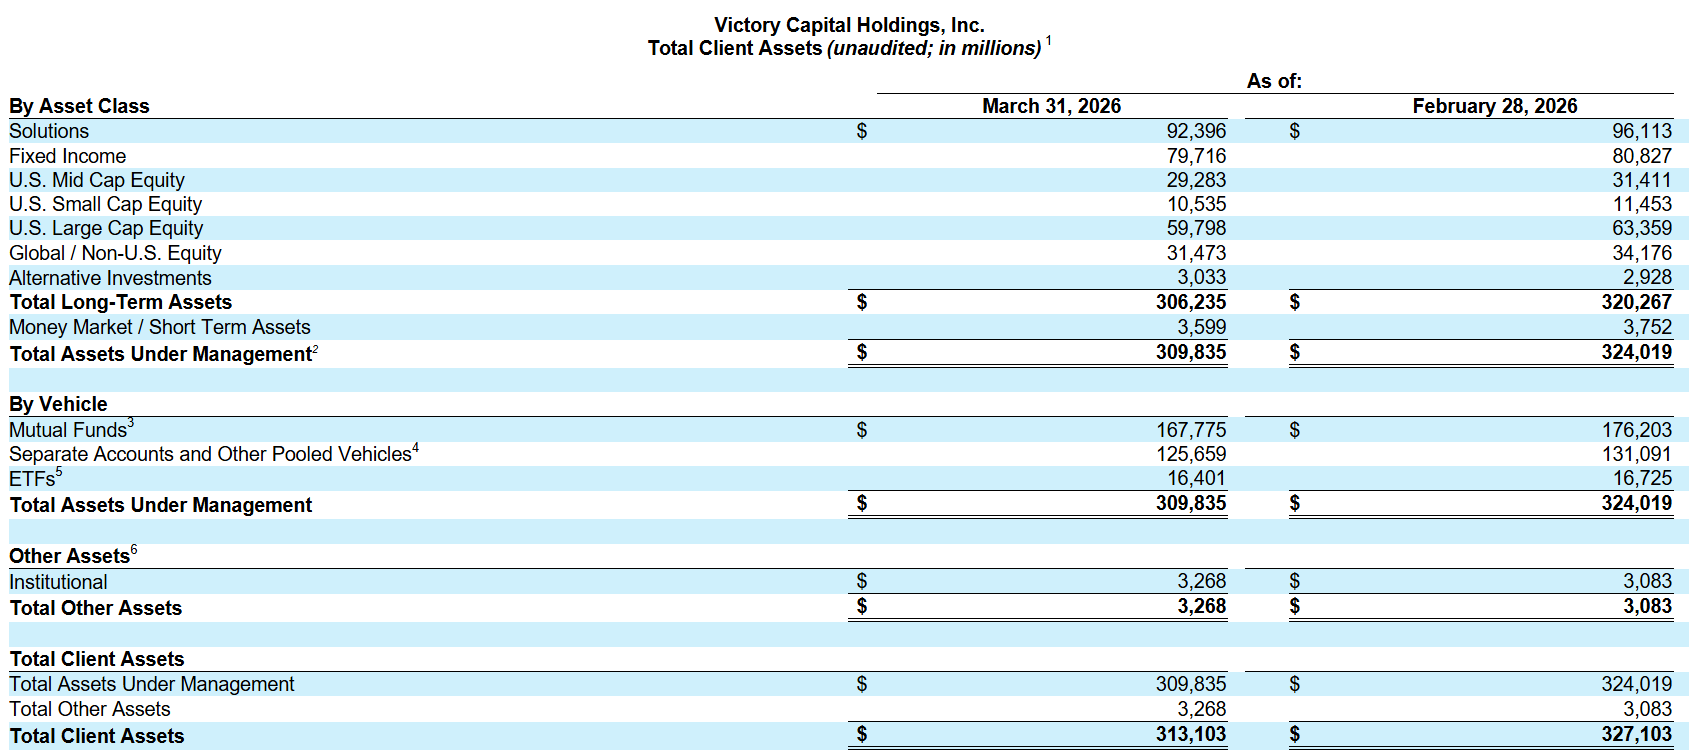This screenshot has height=754, width=1689.
Task: Click the Mutual Funds footnote 3 superscript
Action: point(130,424)
